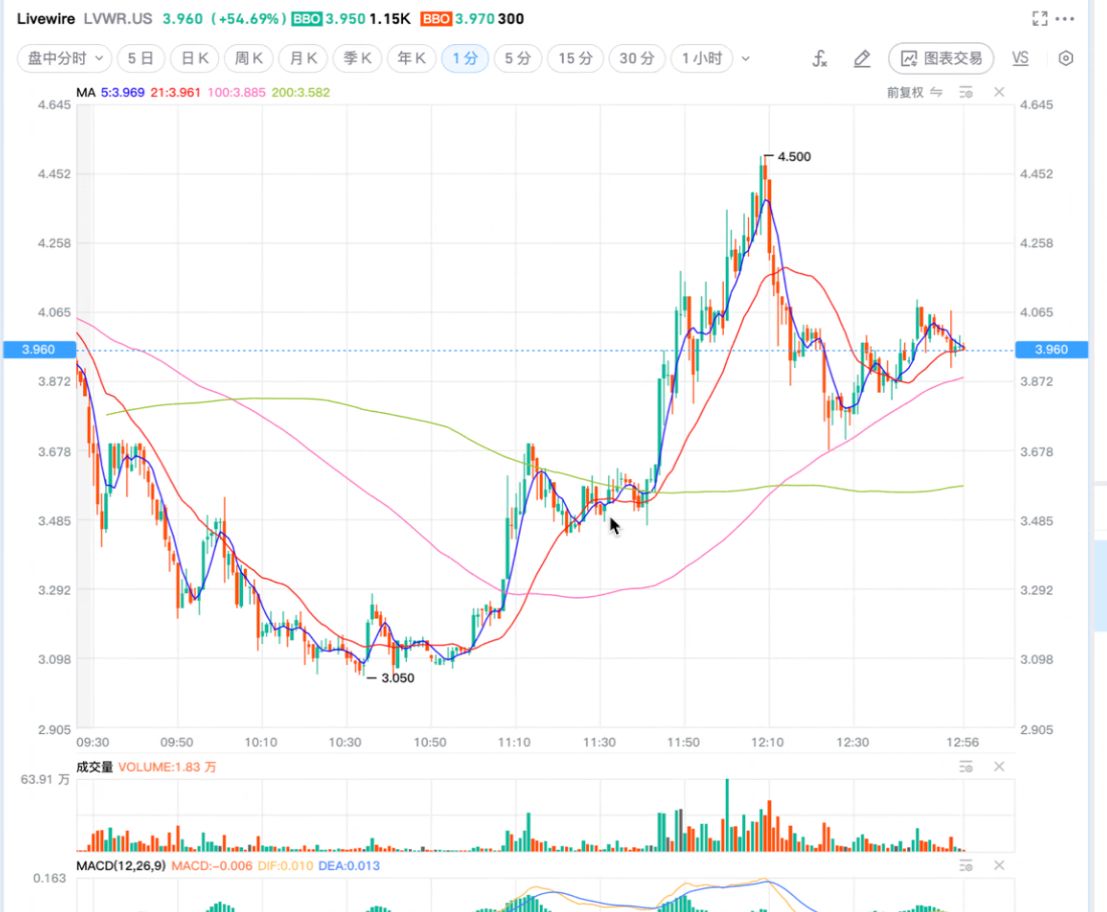
Task: Select the pencil drawing tool
Action: coord(862,59)
